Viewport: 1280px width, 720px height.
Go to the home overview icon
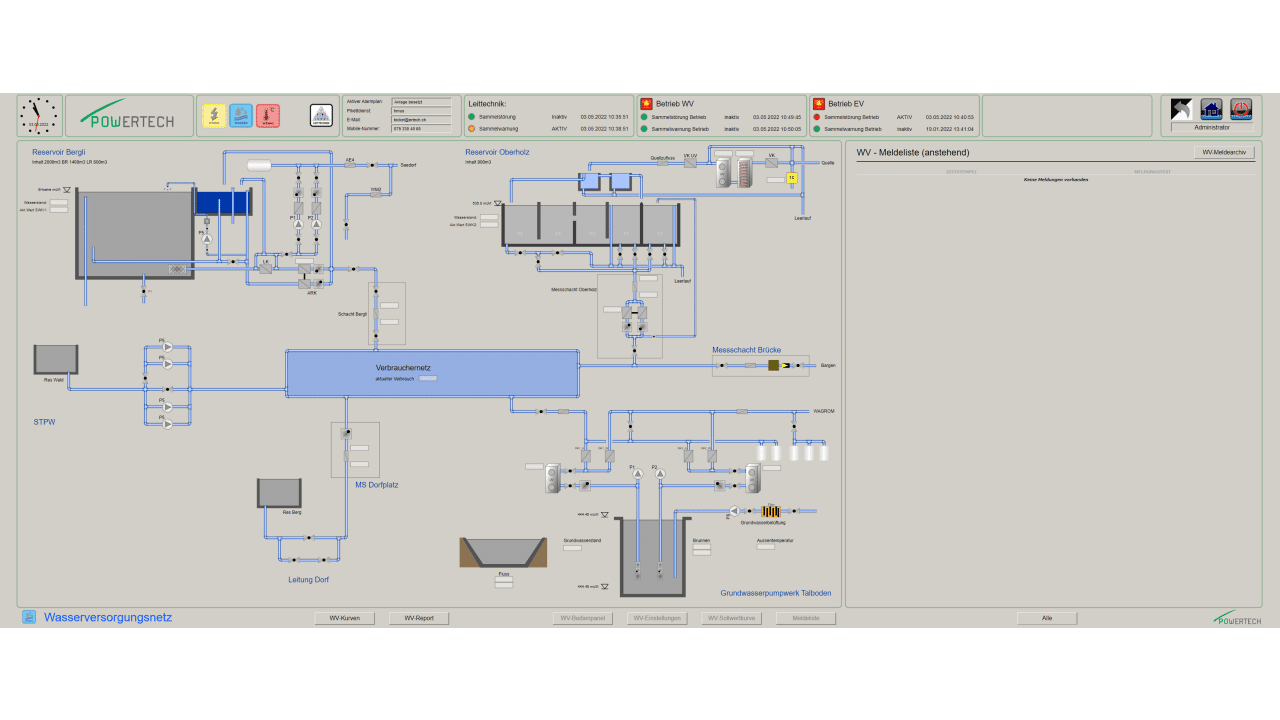point(1211,109)
